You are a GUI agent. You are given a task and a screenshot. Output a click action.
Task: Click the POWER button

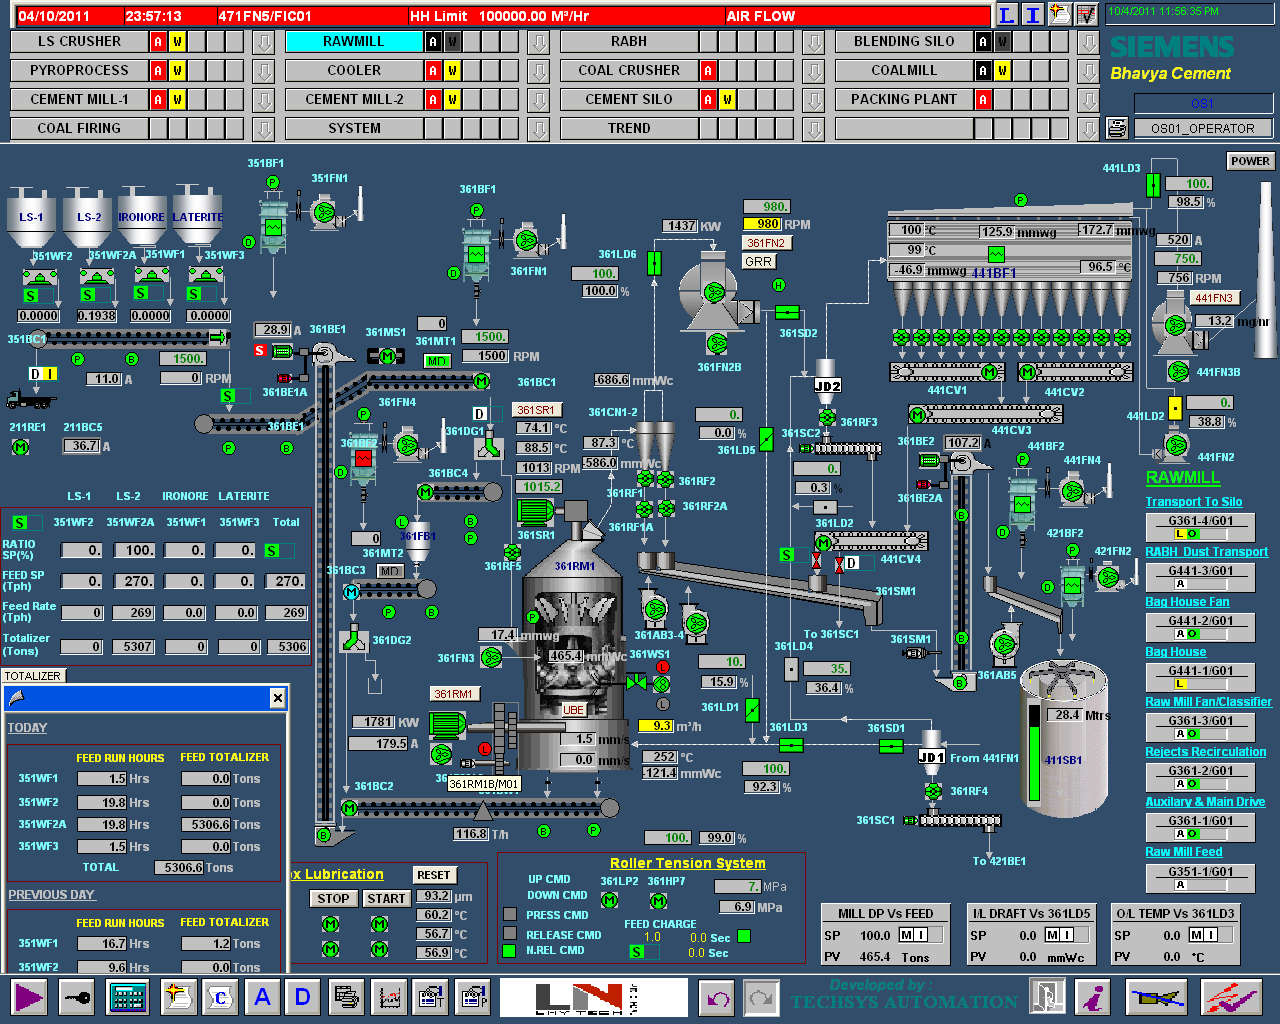tap(1250, 161)
